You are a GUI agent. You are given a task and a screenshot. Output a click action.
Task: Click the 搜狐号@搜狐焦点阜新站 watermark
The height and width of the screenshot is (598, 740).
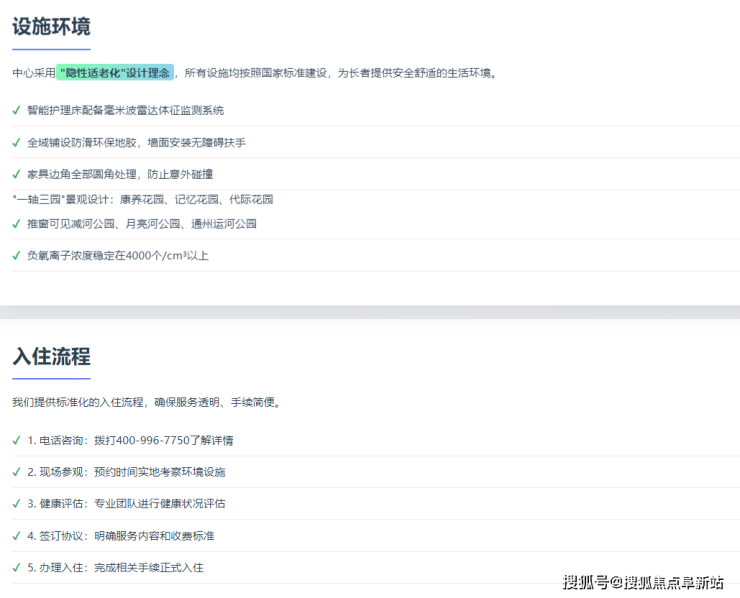coord(643,582)
